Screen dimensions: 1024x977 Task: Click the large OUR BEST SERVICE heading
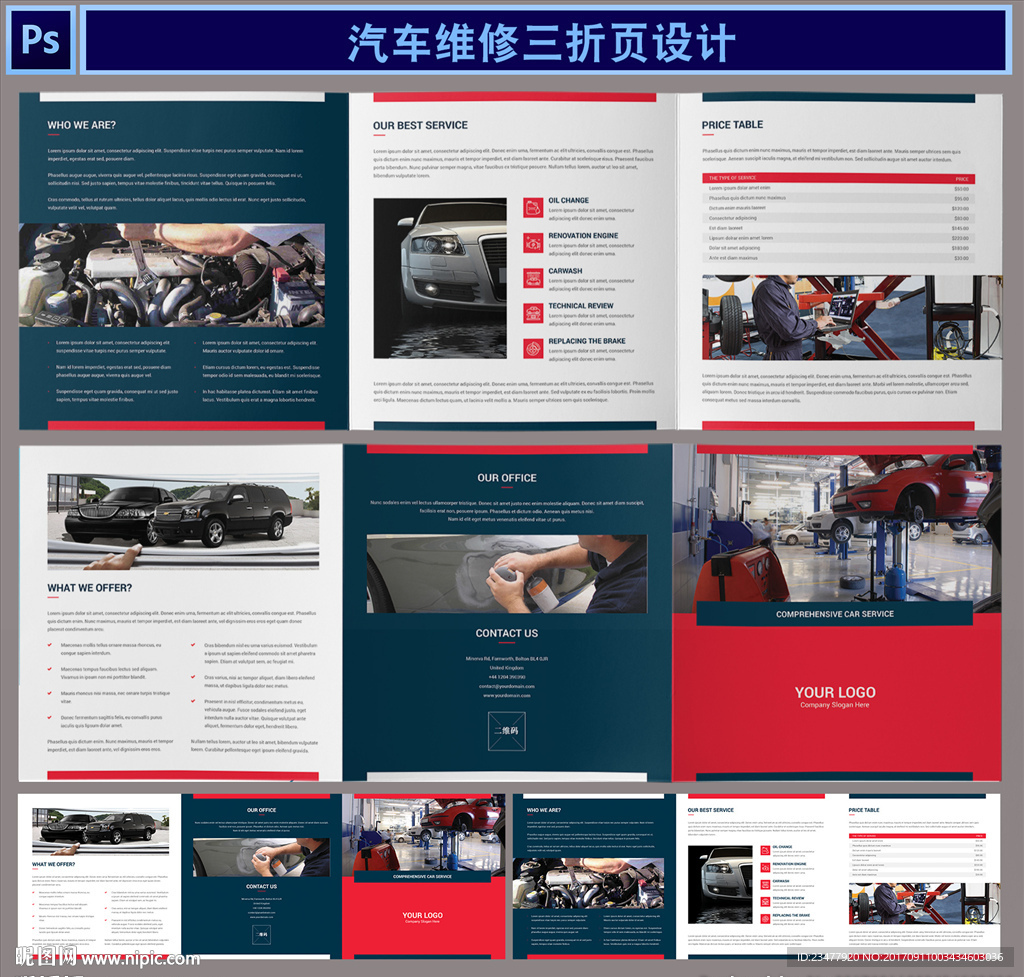coord(420,125)
